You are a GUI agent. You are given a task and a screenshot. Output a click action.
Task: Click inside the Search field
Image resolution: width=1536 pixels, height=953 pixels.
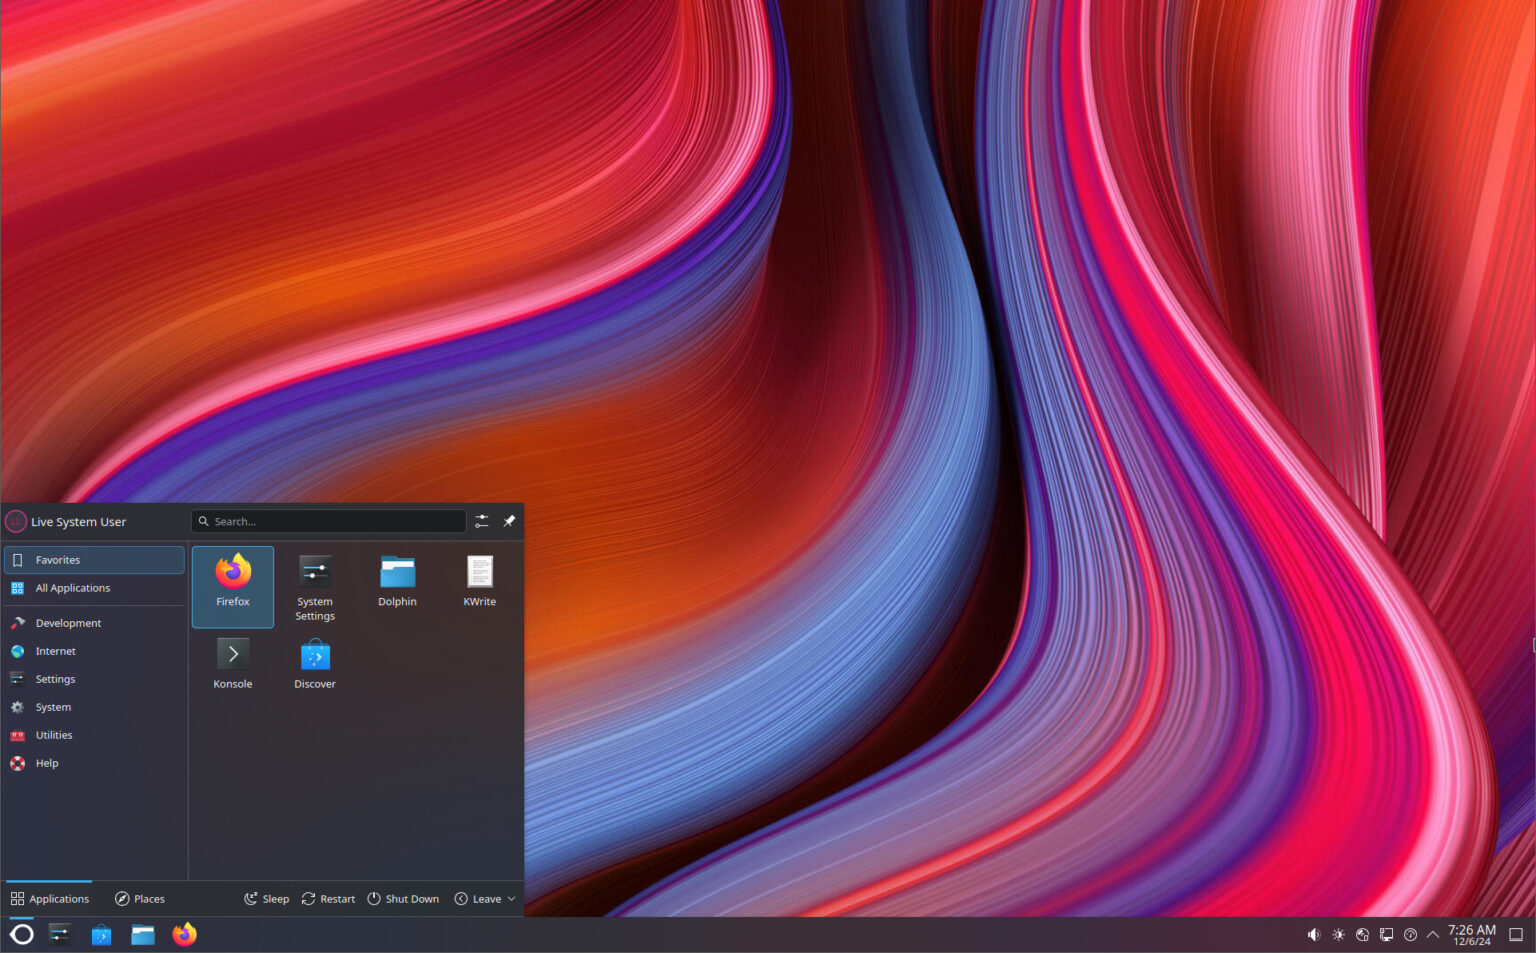330,520
